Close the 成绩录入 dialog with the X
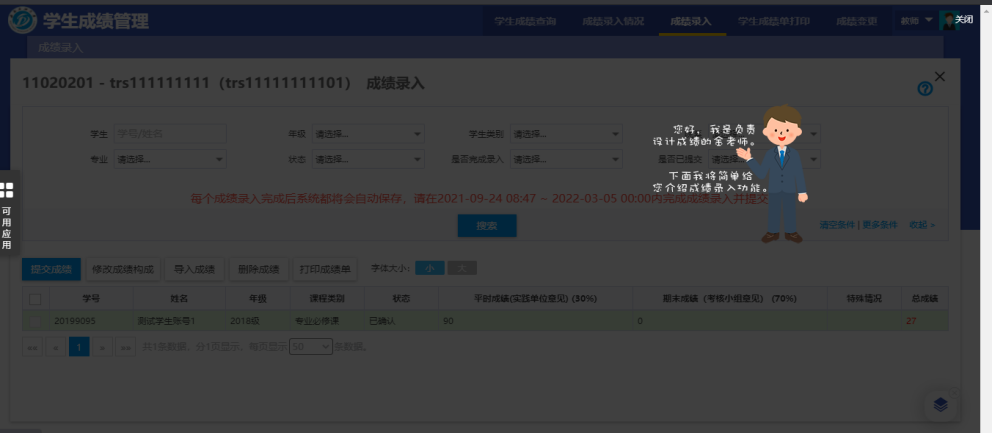Screen dimensions: 992x434 click(x=939, y=76)
